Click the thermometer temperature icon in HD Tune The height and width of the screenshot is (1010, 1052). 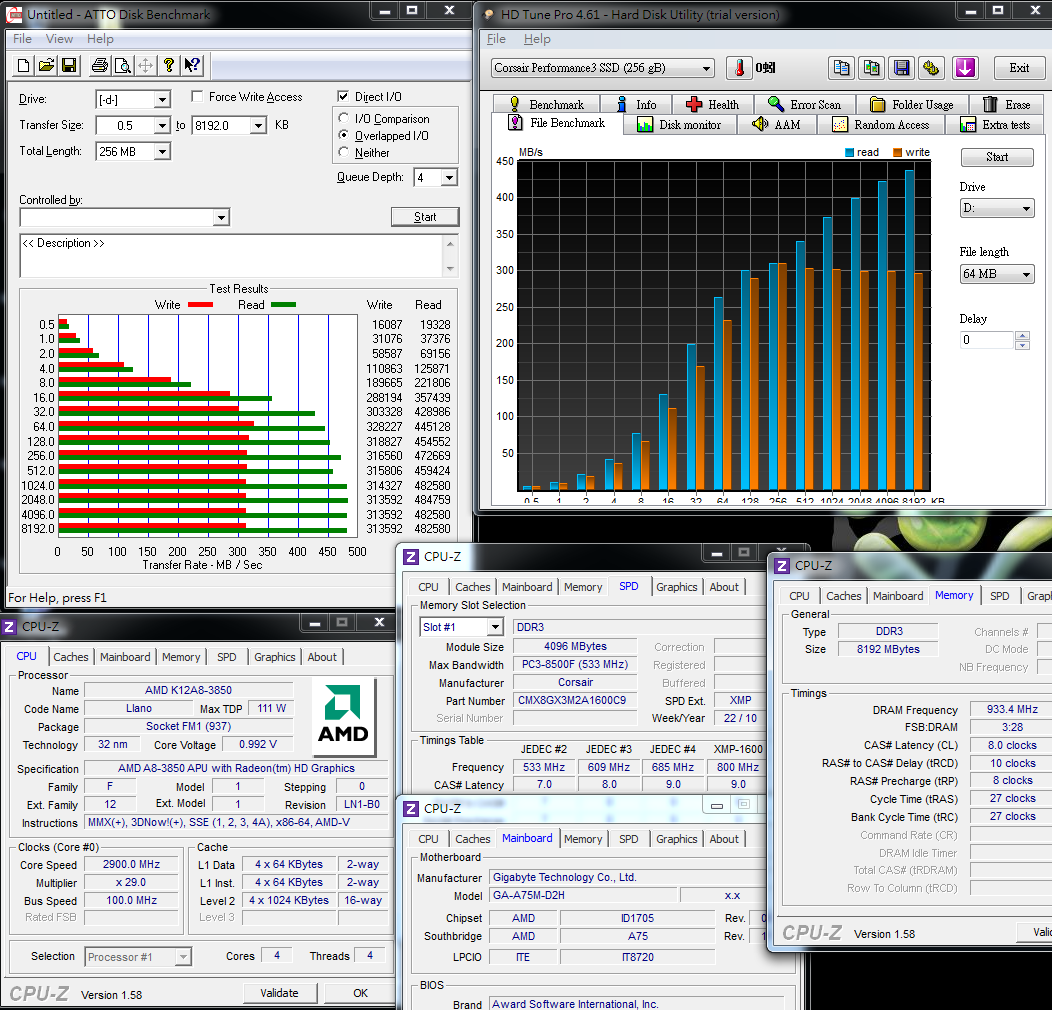click(739, 68)
